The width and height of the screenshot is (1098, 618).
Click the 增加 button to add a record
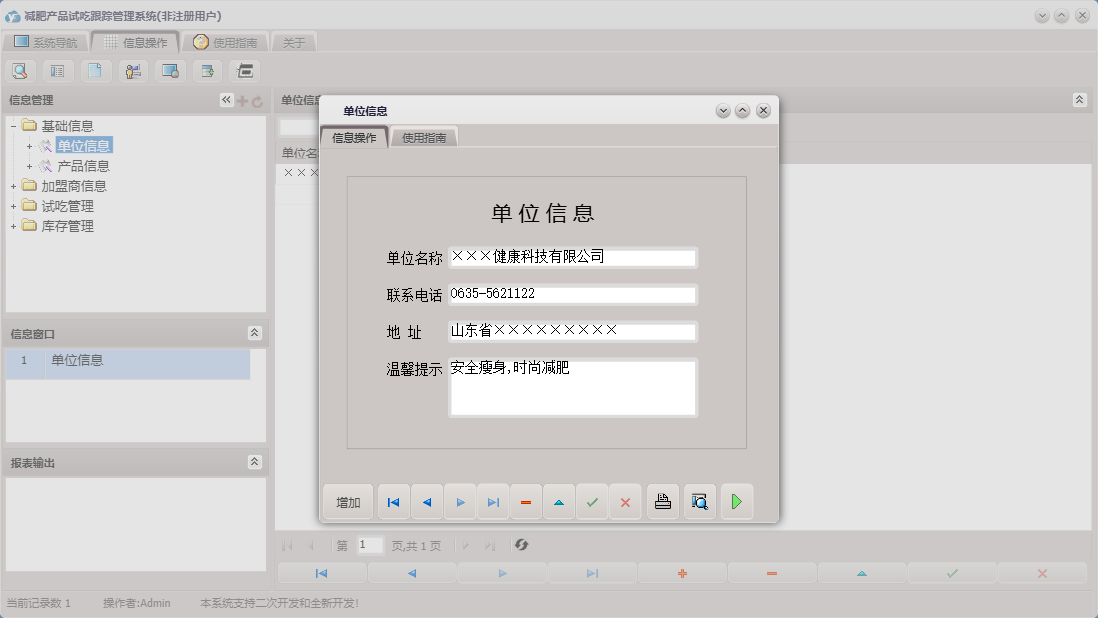pyautogui.click(x=347, y=501)
